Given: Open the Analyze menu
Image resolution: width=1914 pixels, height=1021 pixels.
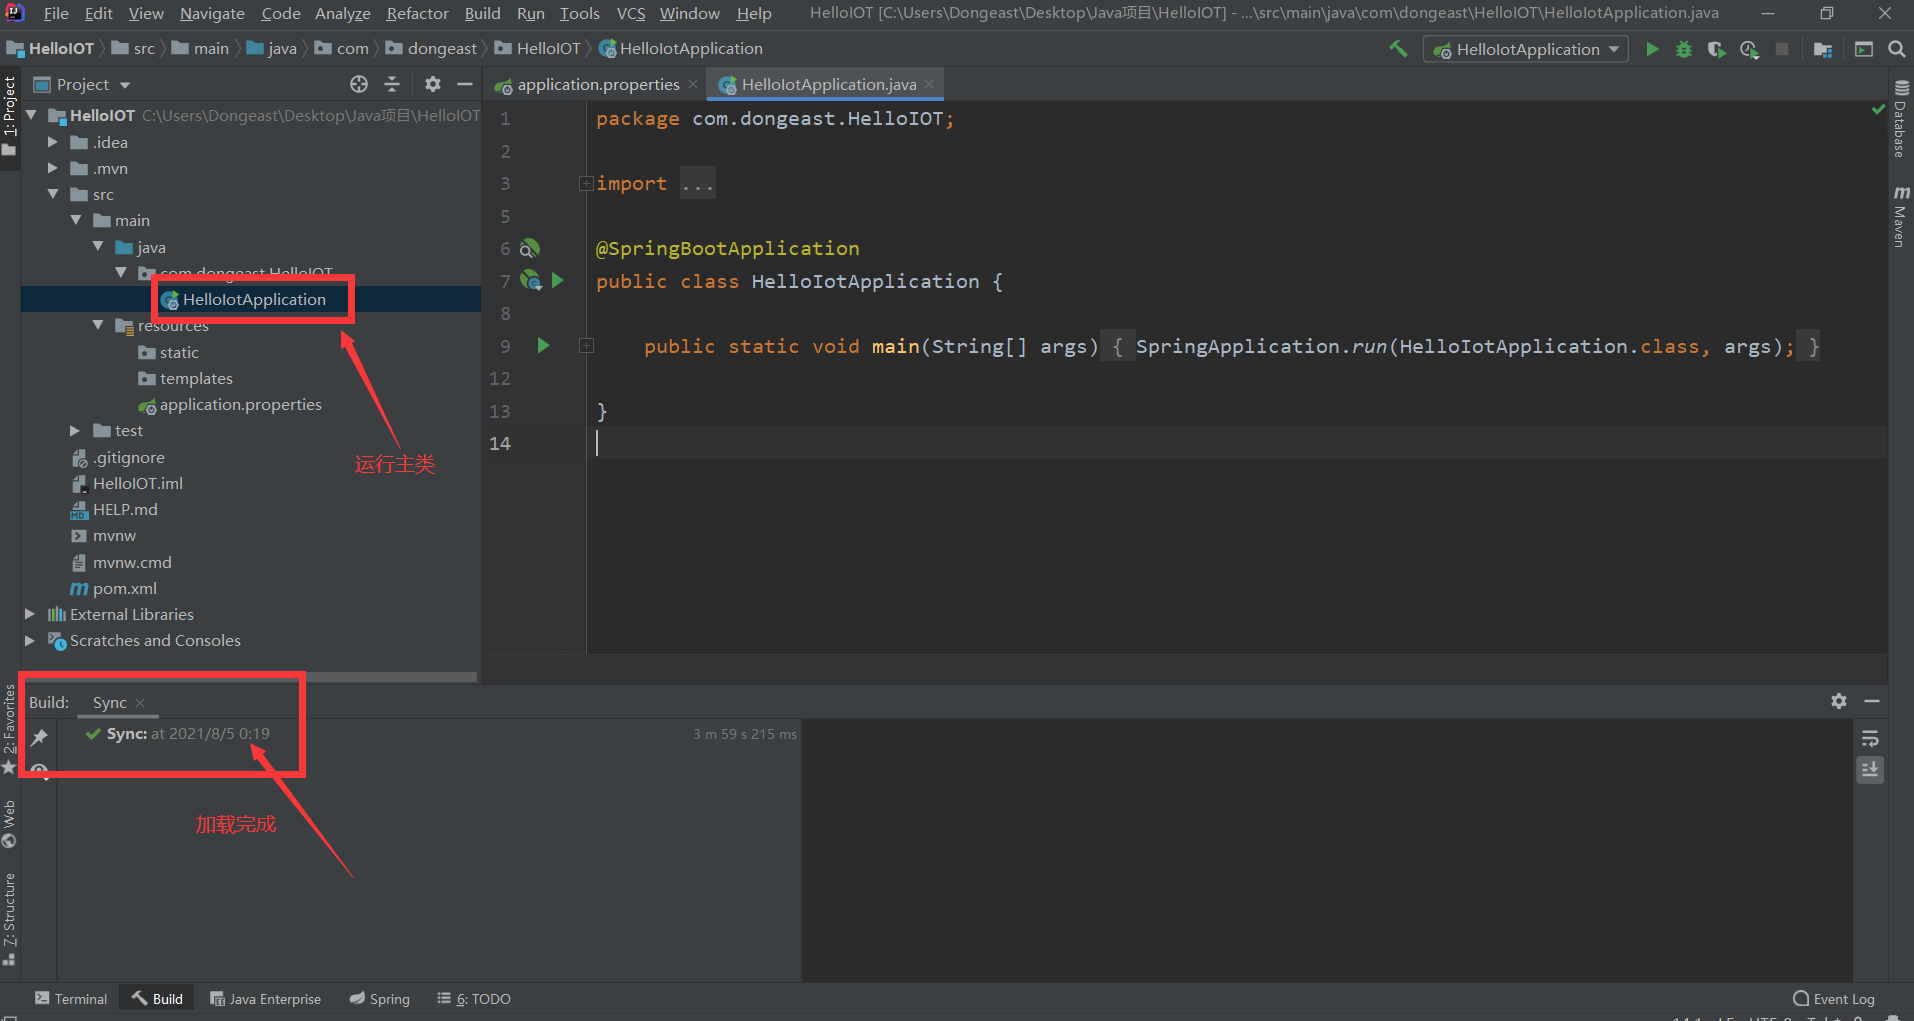Looking at the screenshot, I should tap(343, 13).
